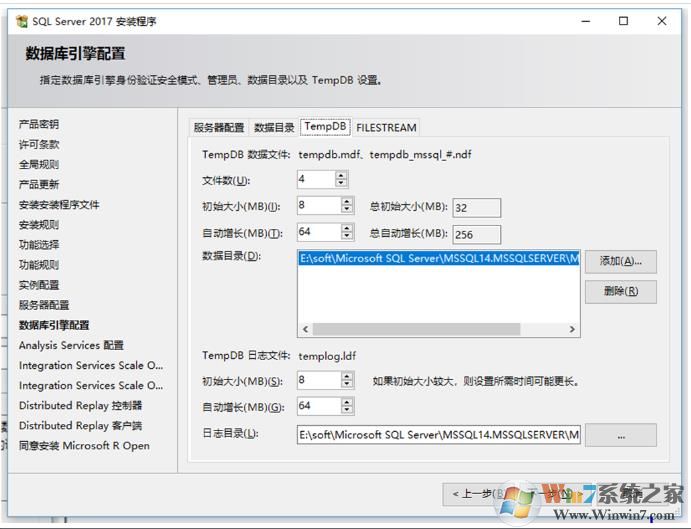This screenshot has width=691, height=529.
Task: Select 数据库引擎配置 in the step list
Action: (x=54, y=325)
